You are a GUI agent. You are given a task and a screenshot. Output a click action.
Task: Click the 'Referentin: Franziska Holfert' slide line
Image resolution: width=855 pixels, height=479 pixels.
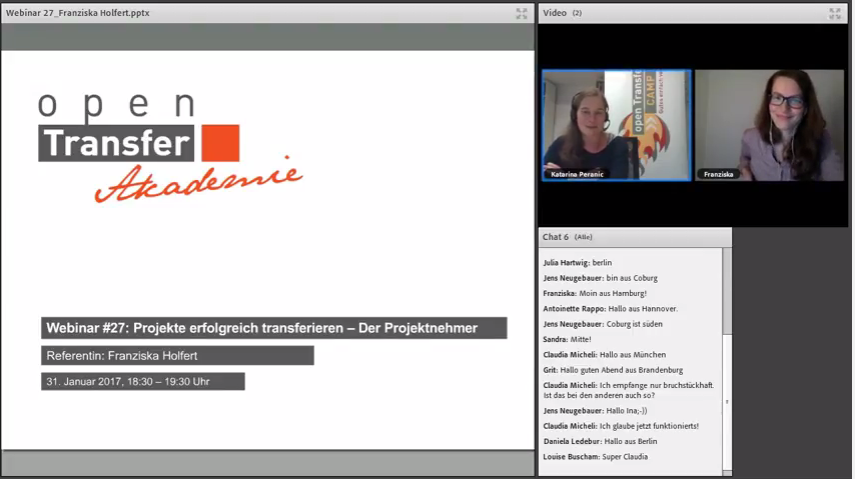[x=177, y=356]
